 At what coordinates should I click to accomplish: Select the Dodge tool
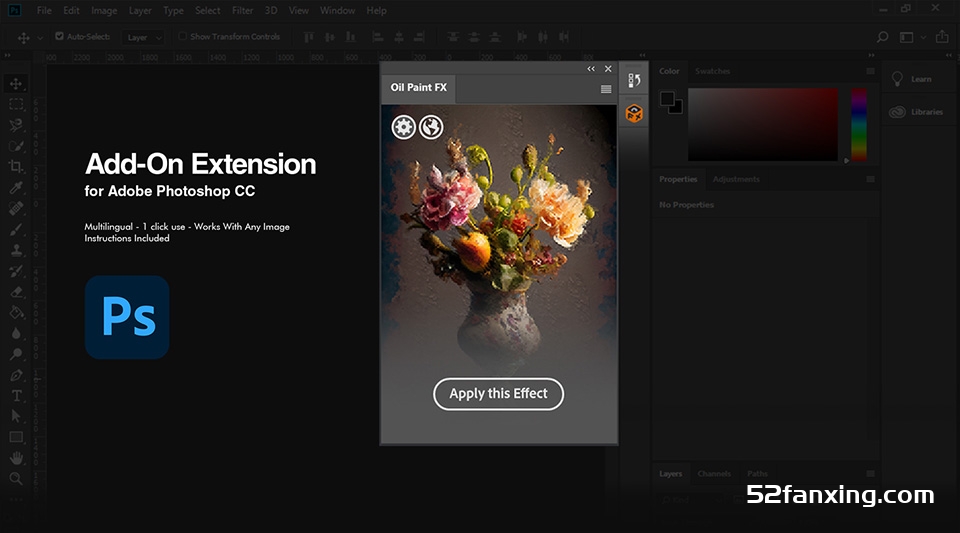tap(16, 354)
